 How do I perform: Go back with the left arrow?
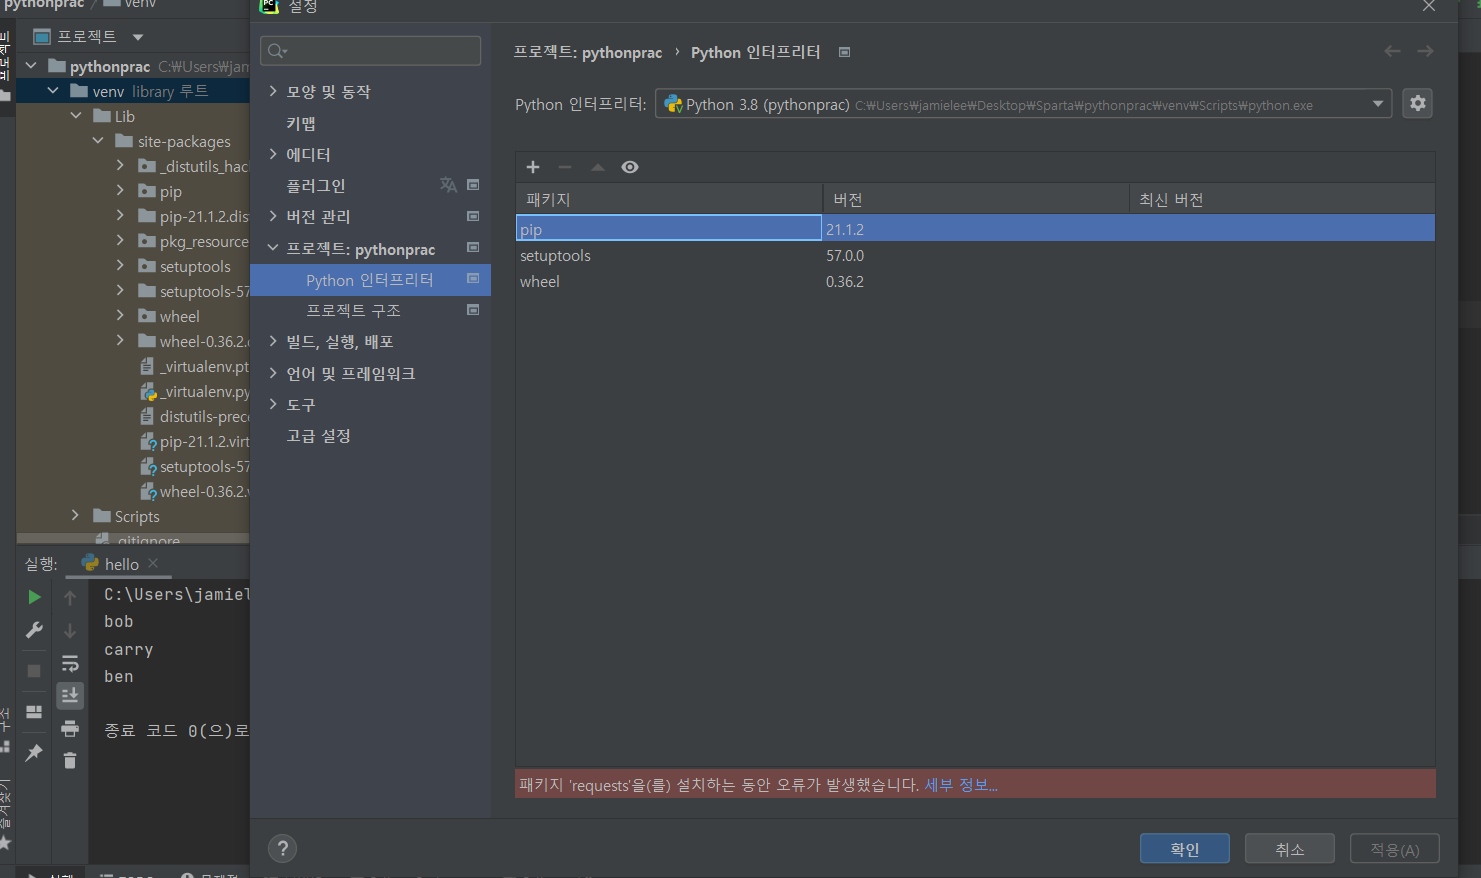pyautogui.click(x=1392, y=51)
